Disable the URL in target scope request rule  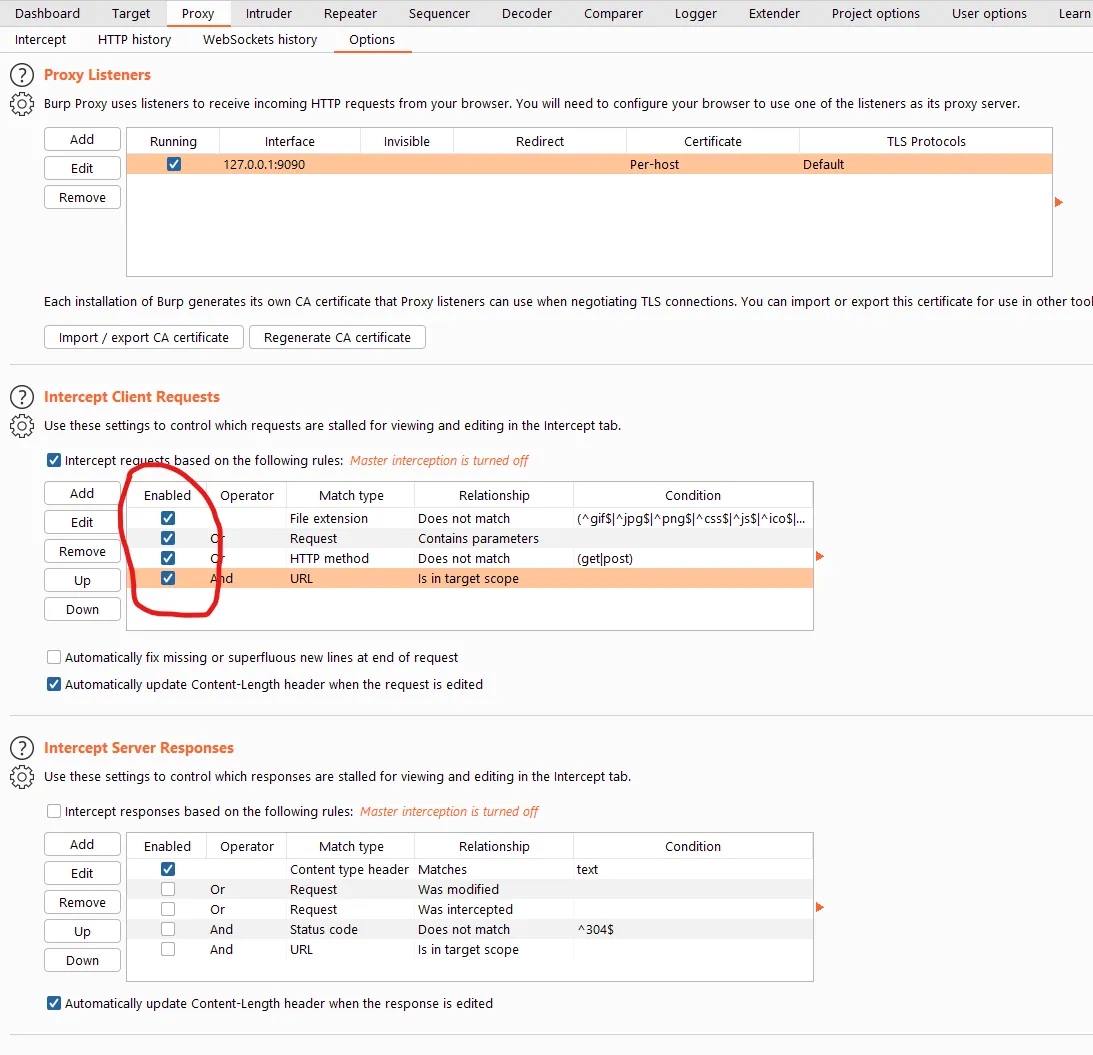(x=168, y=578)
